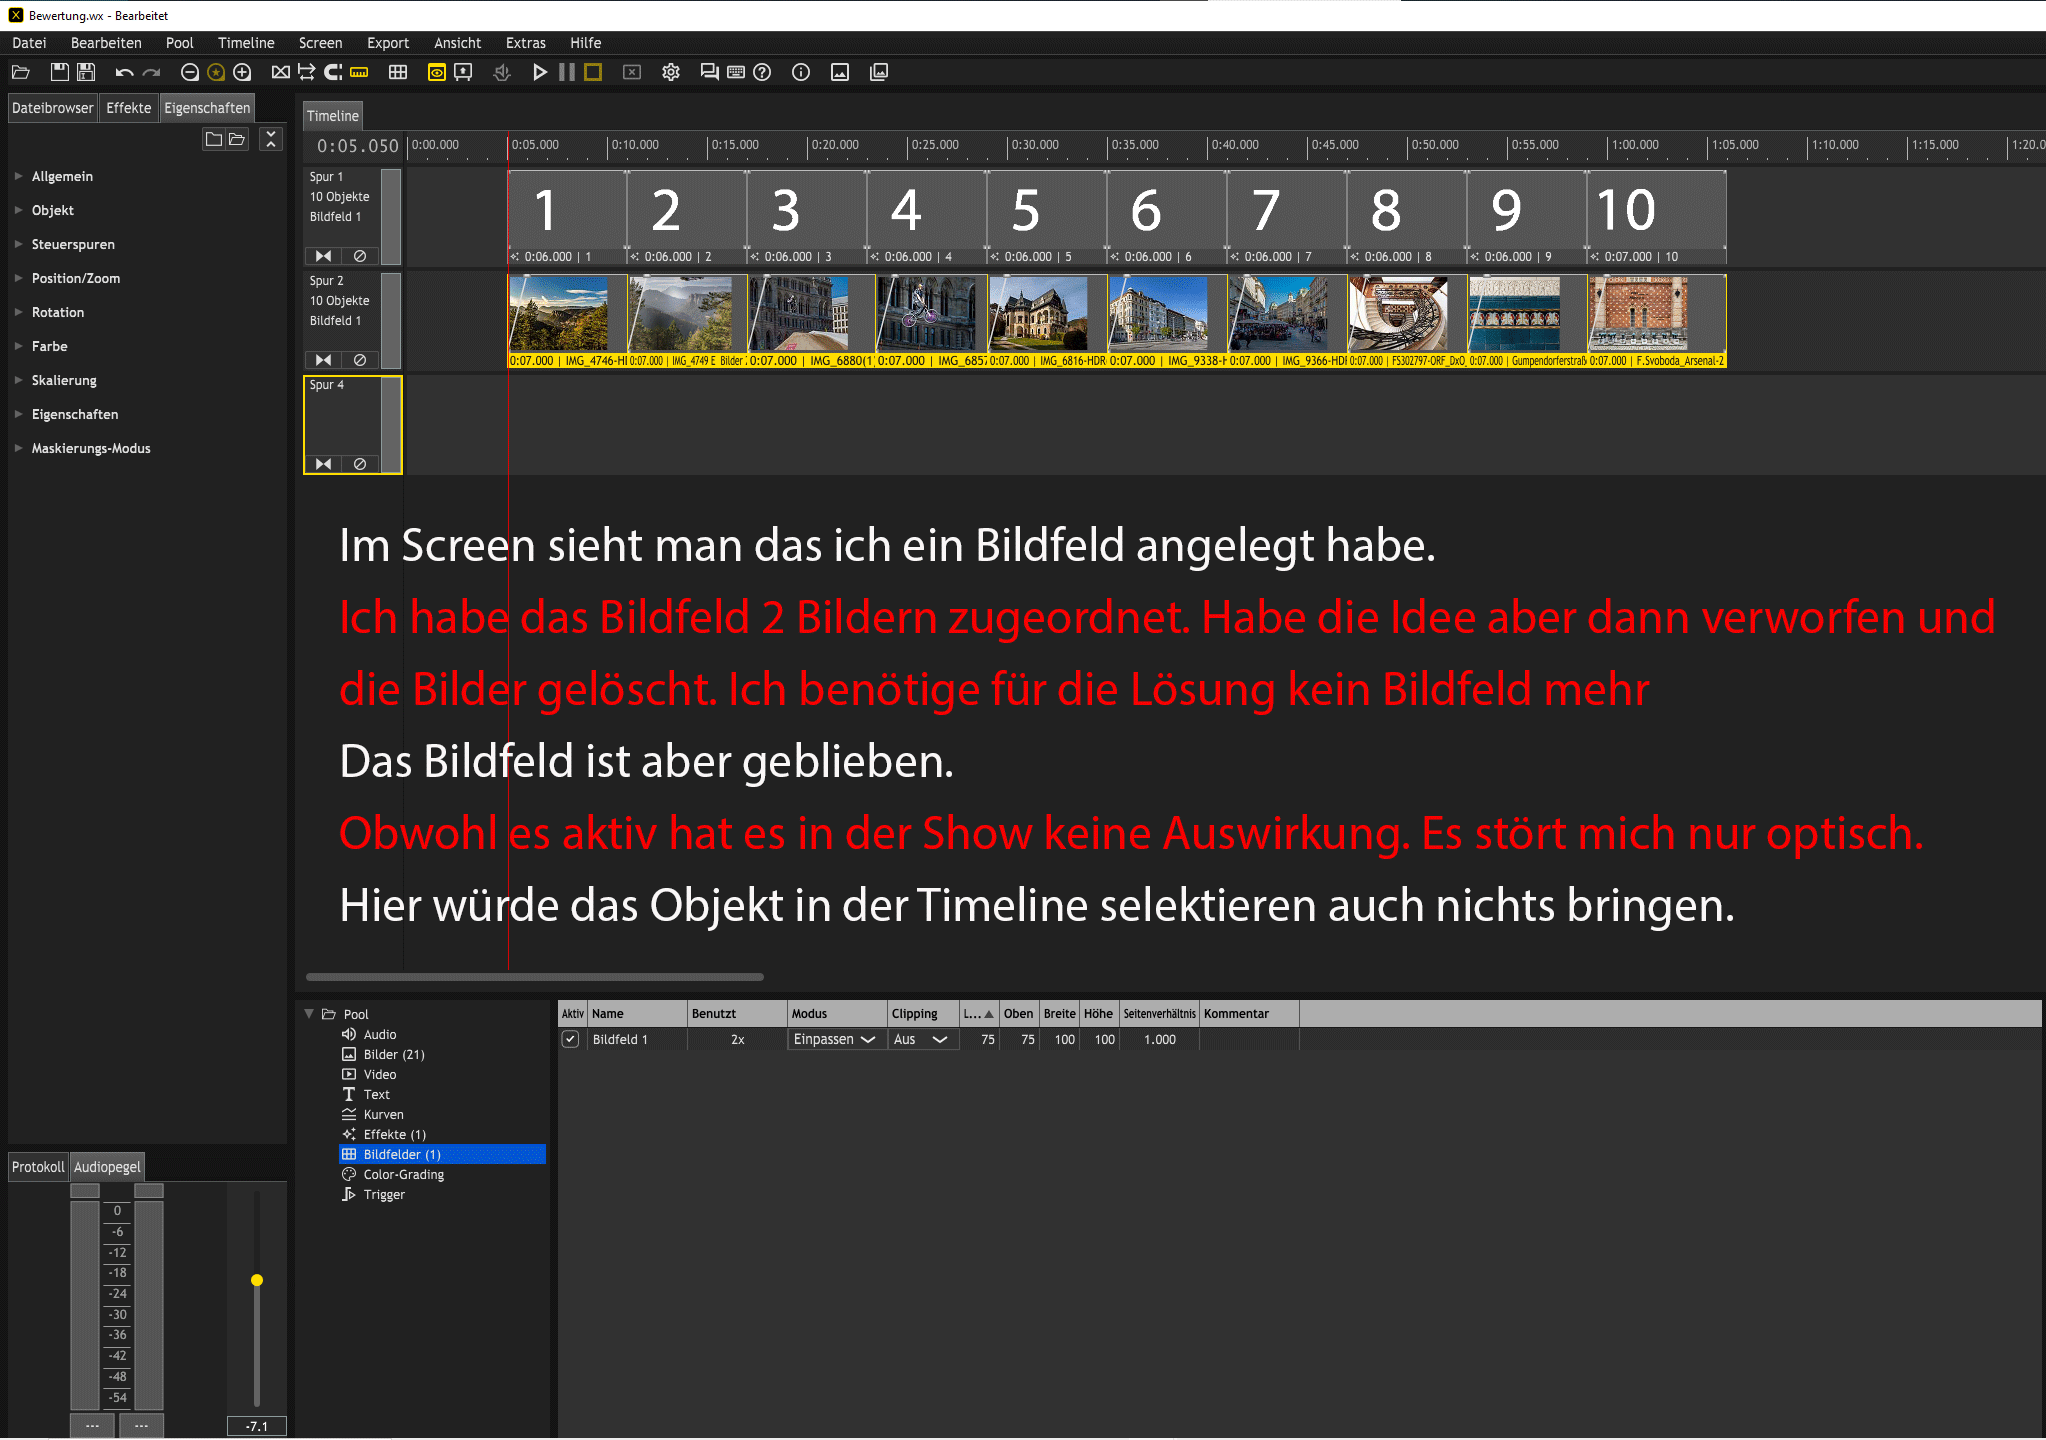Viewport: 2046px width, 1440px height.
Task: Click the Timeline tab
Action: click(x=333, y=114)
